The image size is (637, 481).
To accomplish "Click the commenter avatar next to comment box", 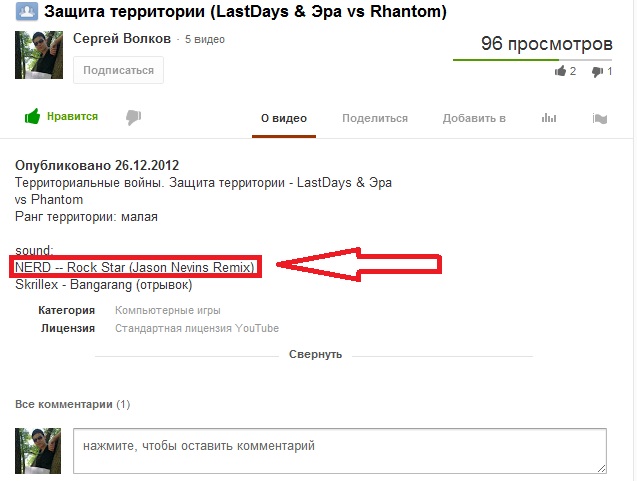I will pyautogui.click(x=38, y=451).
